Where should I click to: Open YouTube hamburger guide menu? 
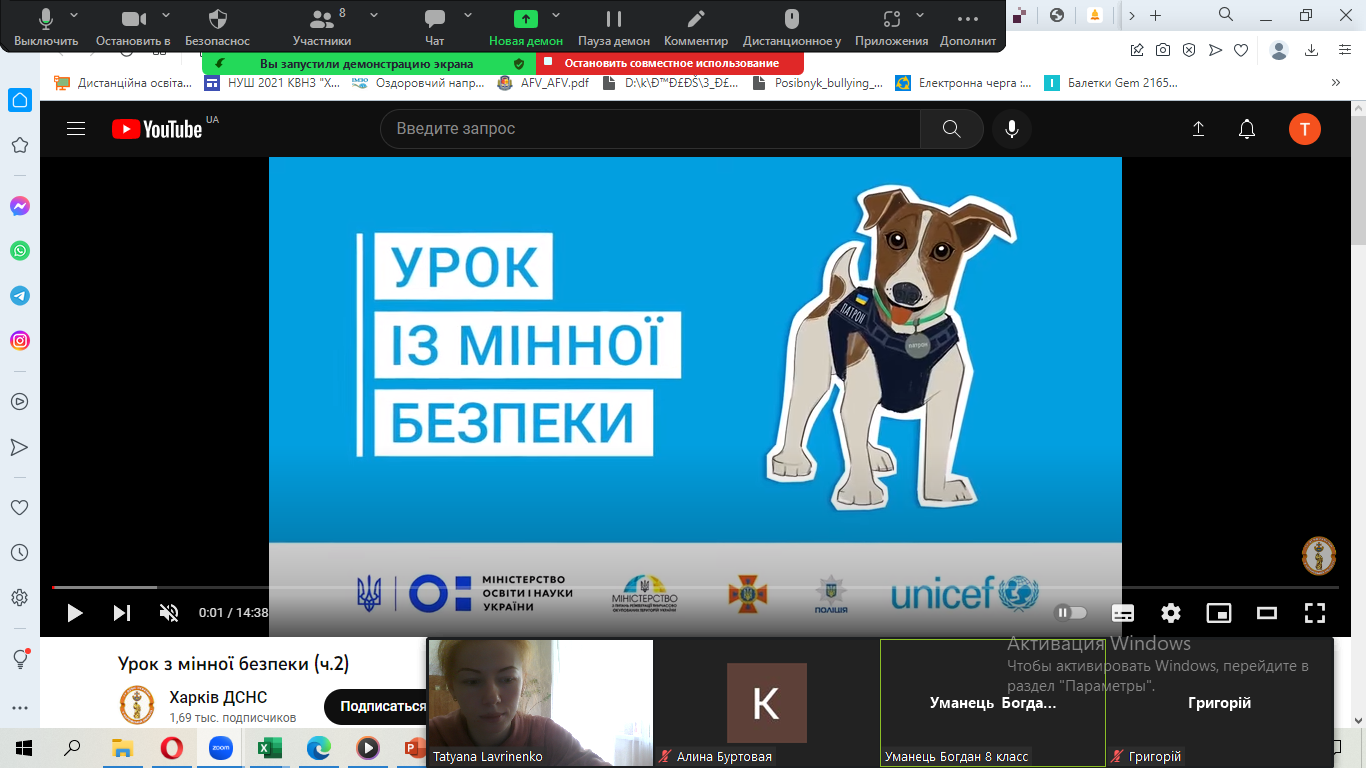tap(76, 128)
